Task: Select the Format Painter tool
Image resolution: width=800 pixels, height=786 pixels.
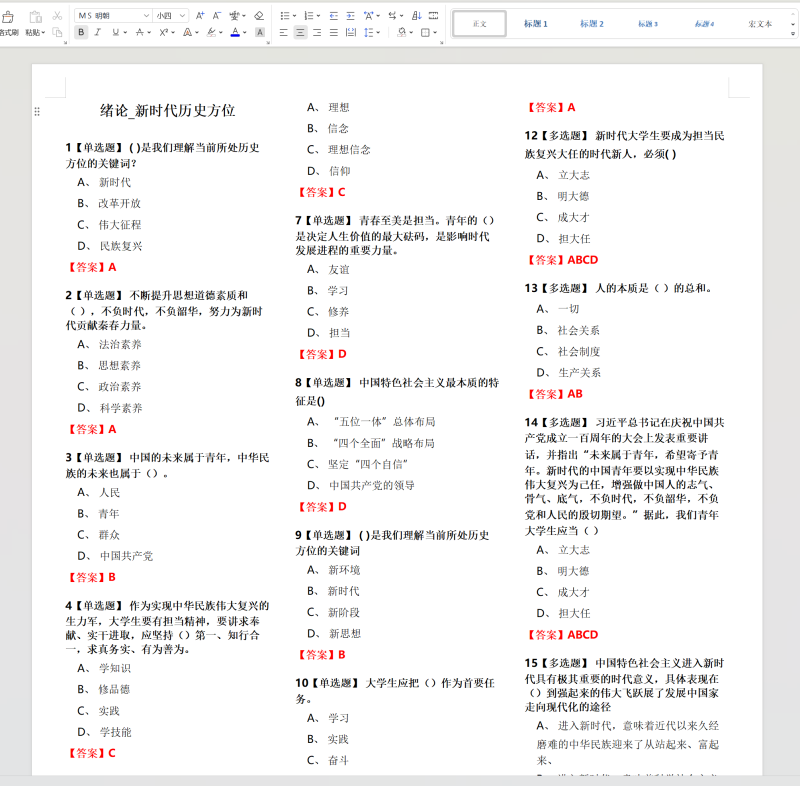Action: click(9, 16)
